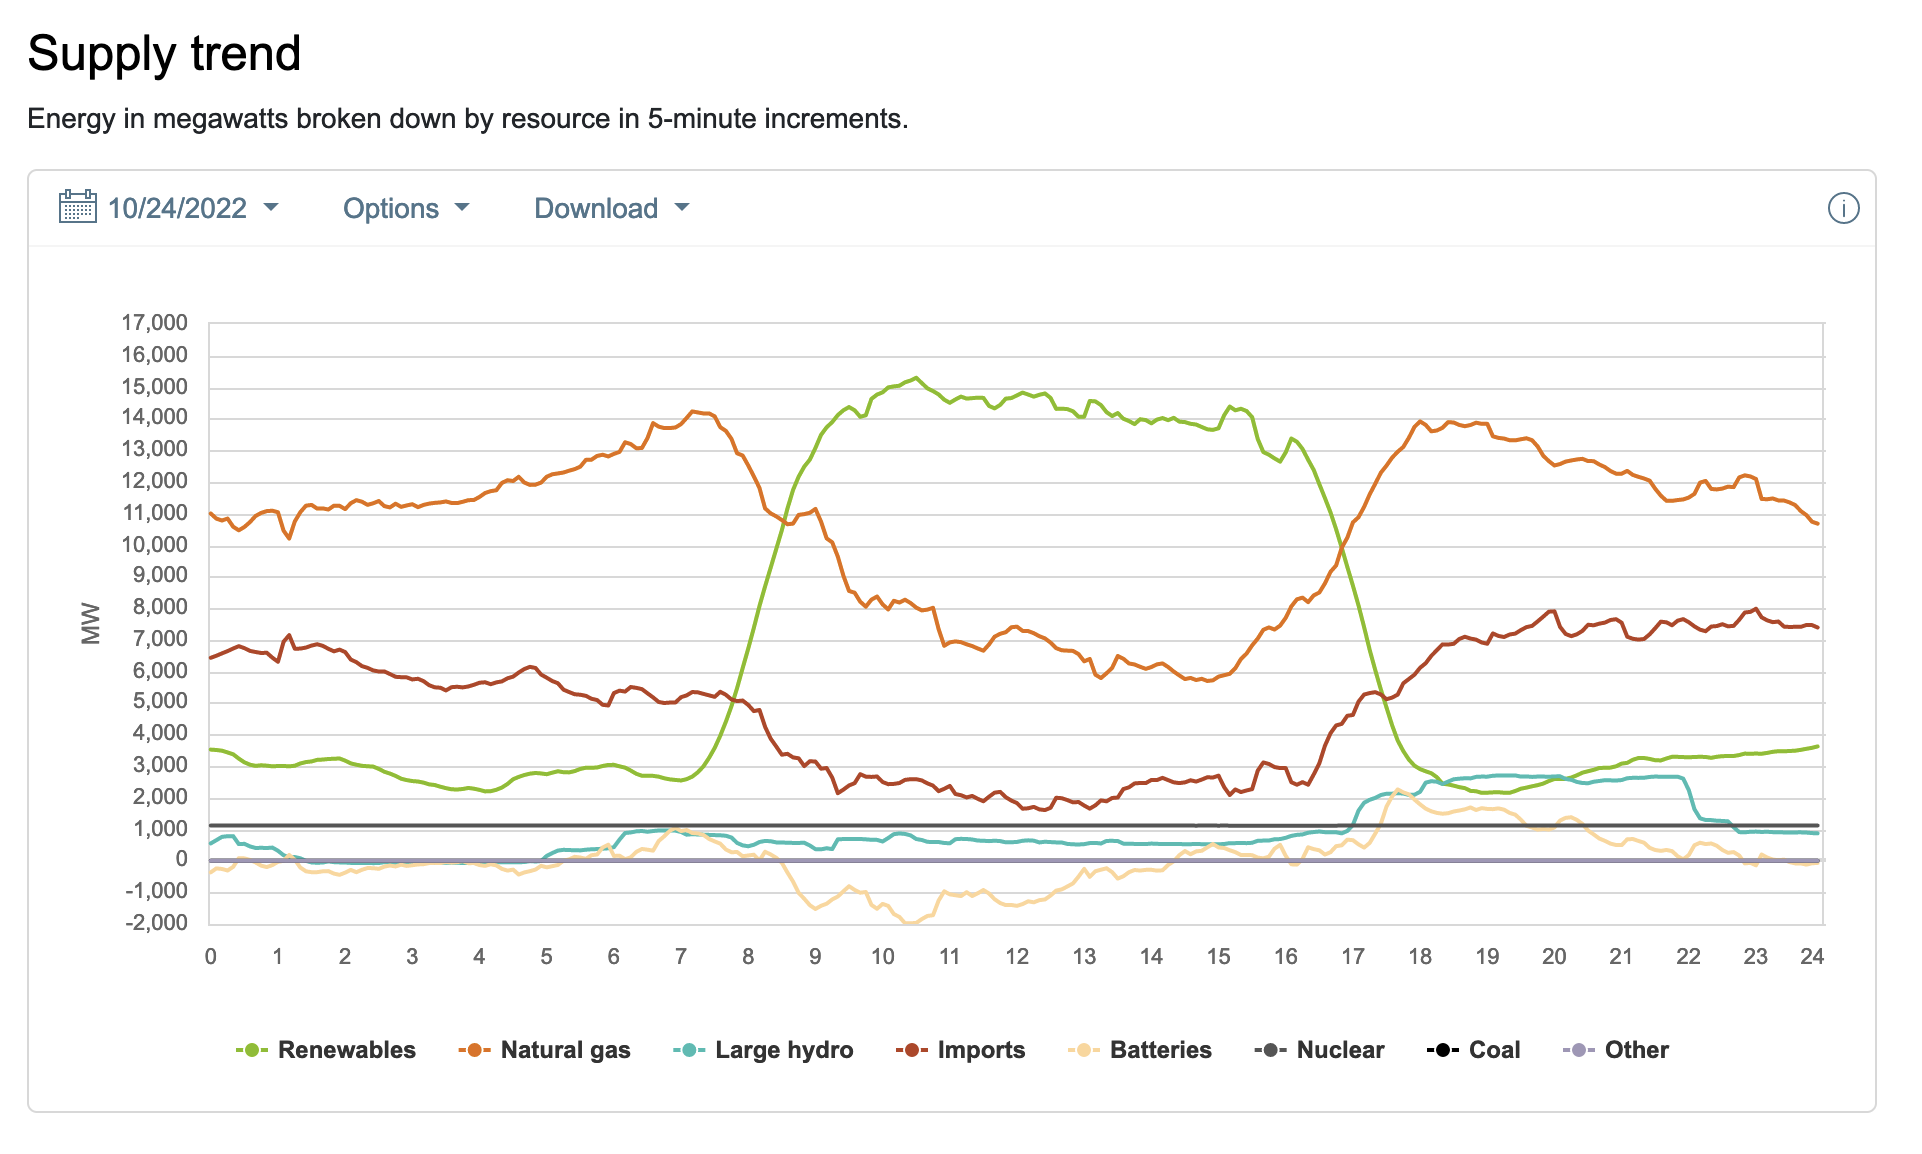Open the Options menu

391,208
